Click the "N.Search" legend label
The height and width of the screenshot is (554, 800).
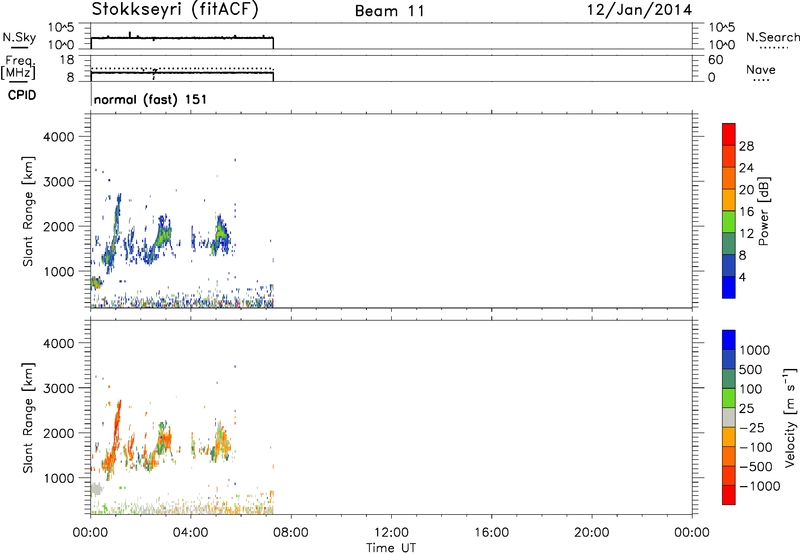772,37
